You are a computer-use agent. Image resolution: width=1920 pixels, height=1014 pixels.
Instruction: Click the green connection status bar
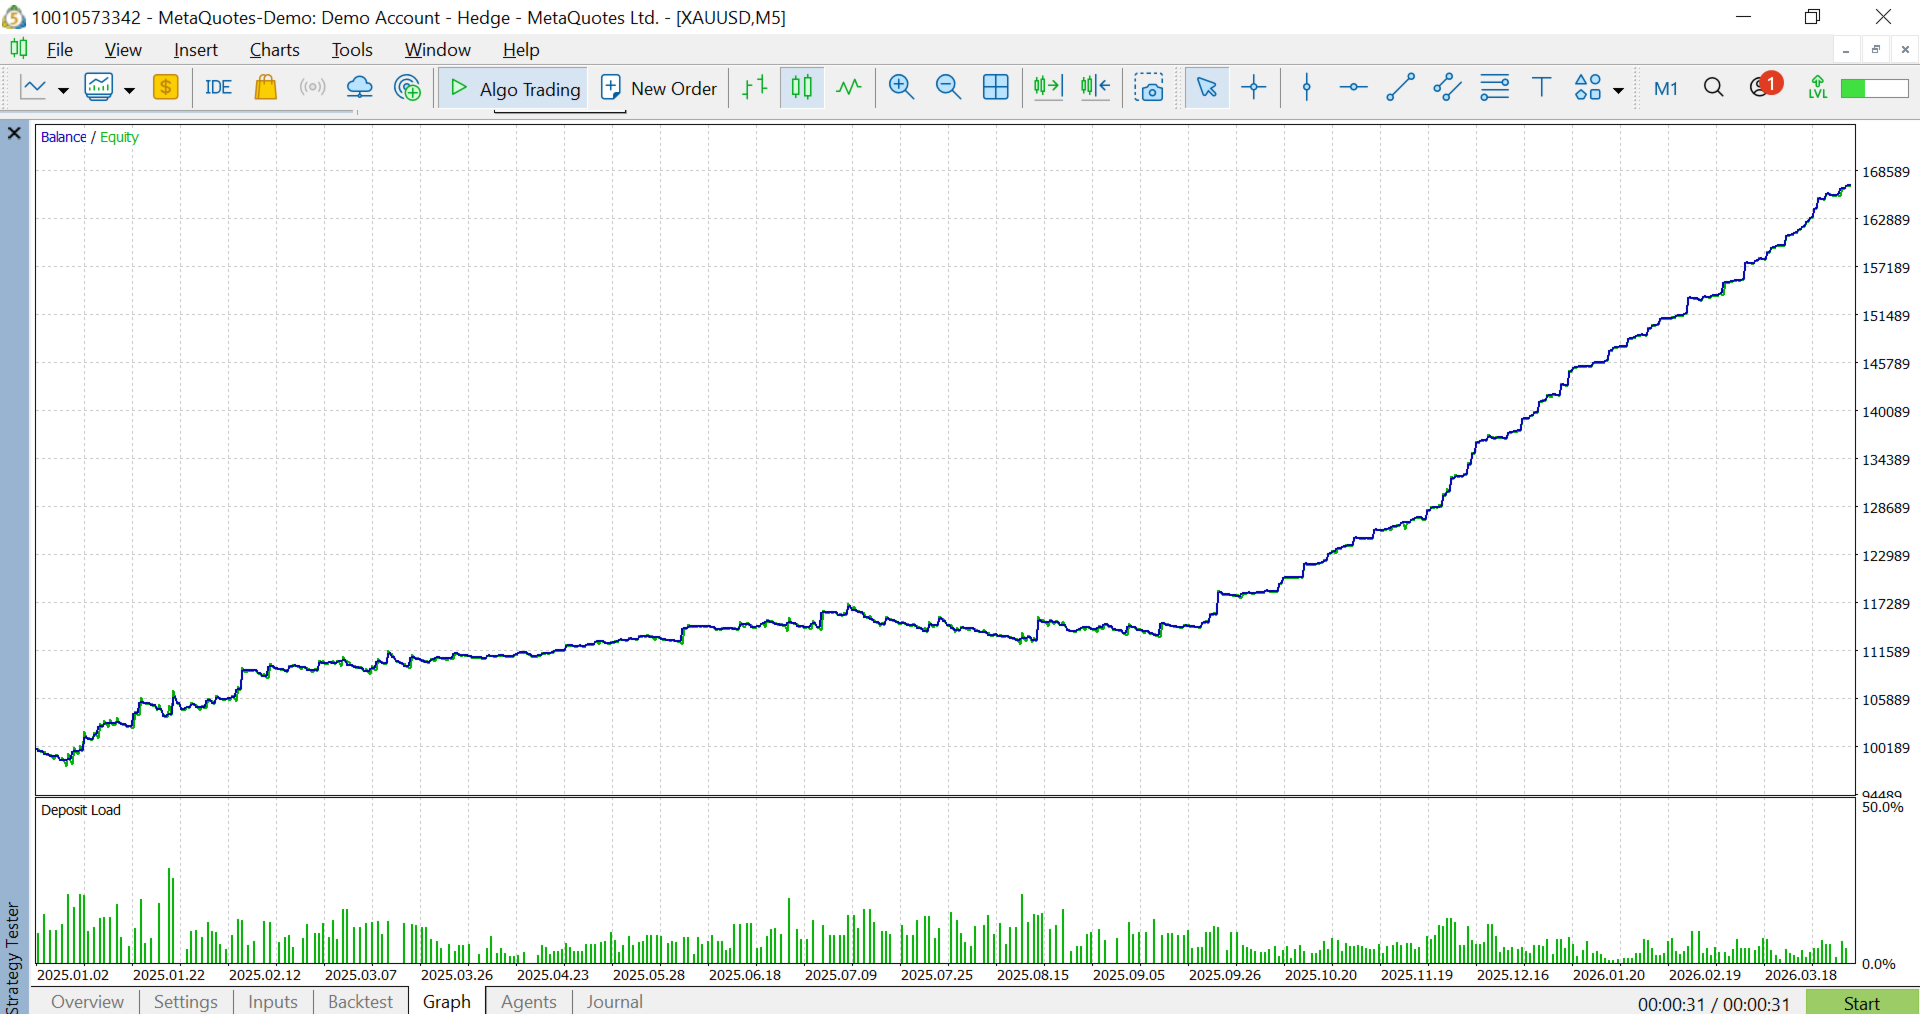pos(1874,88)
